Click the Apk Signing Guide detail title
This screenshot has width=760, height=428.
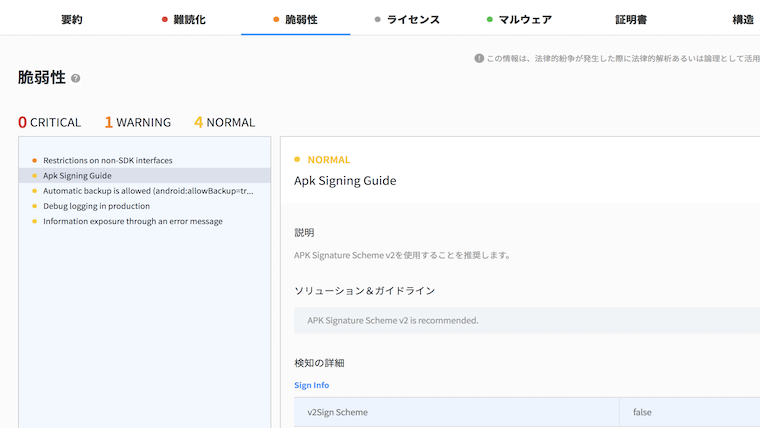point(345,181)
